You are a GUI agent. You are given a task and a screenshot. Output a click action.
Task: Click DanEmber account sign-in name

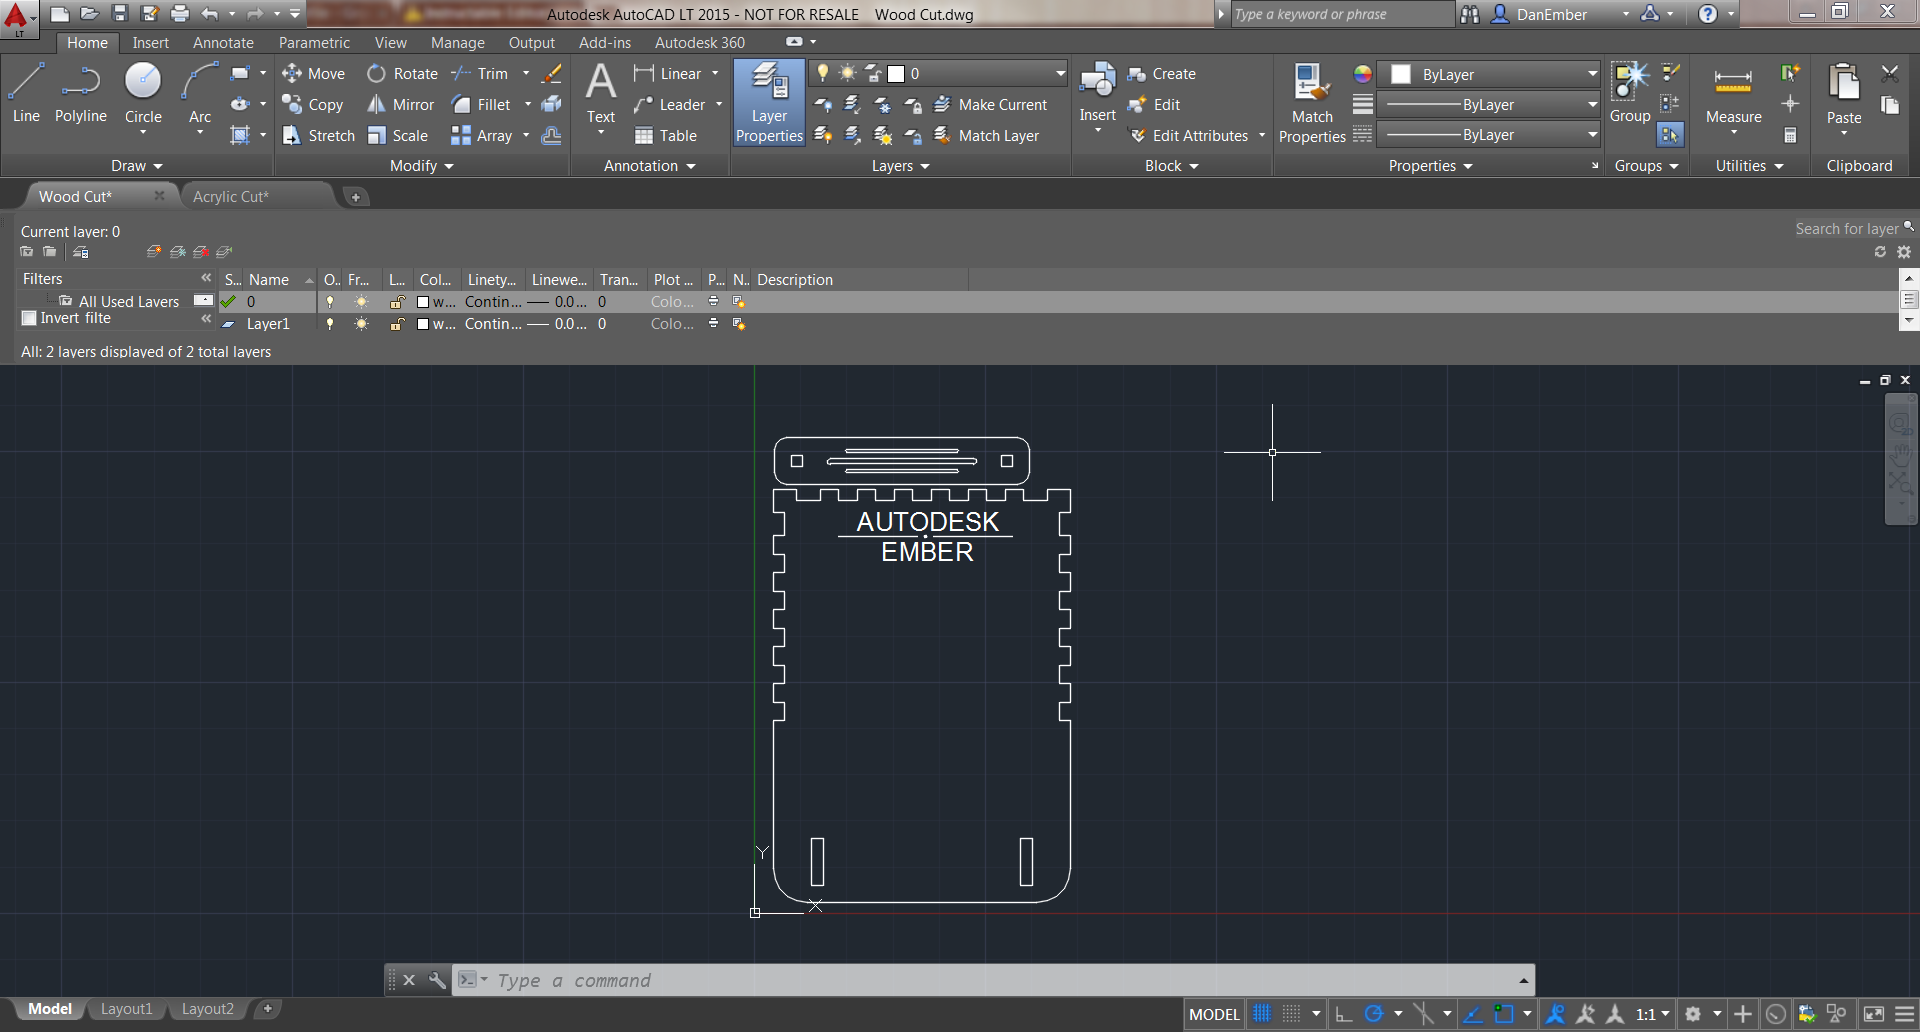tap(1551, 14)
